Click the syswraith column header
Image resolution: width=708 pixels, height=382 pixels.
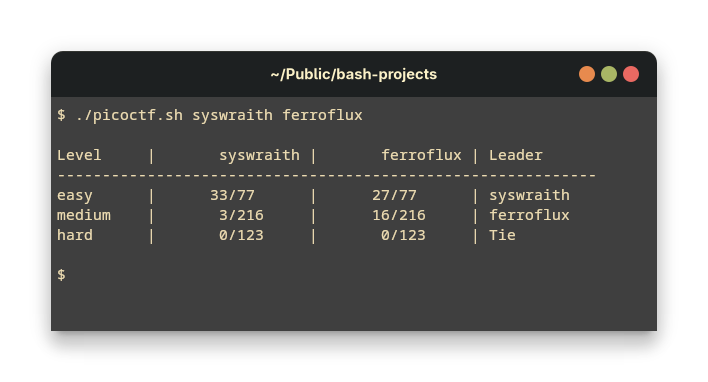point(259,155)
